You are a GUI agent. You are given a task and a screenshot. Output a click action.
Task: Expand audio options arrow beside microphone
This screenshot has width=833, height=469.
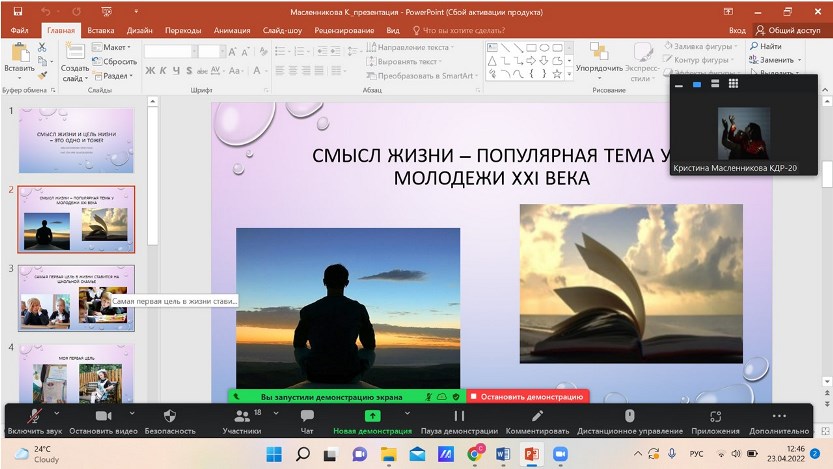point(56,412)
